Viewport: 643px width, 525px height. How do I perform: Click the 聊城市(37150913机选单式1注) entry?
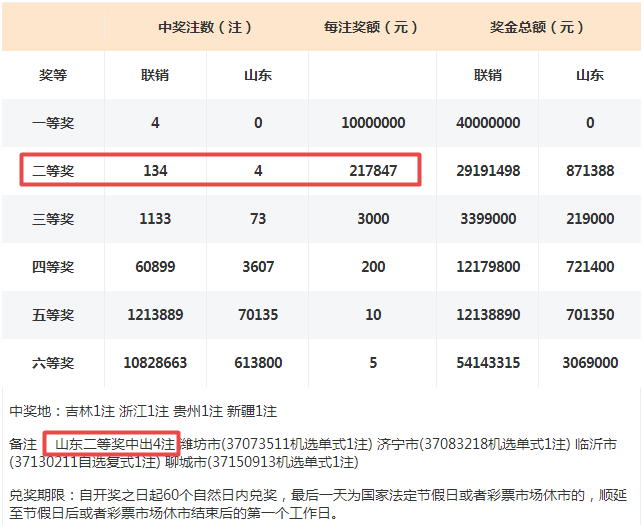coord(262,462)
